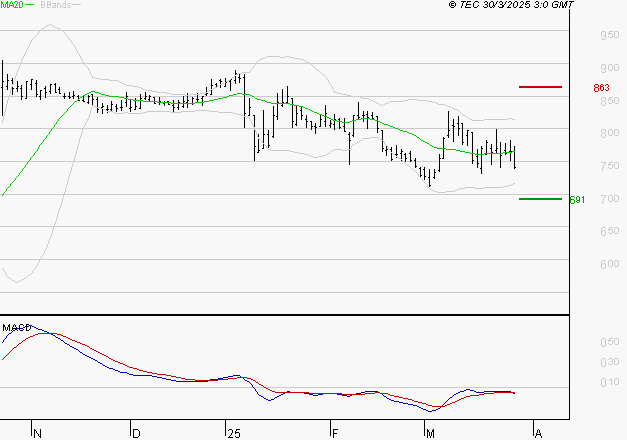Click the MA20 legend label

[14, 6]
